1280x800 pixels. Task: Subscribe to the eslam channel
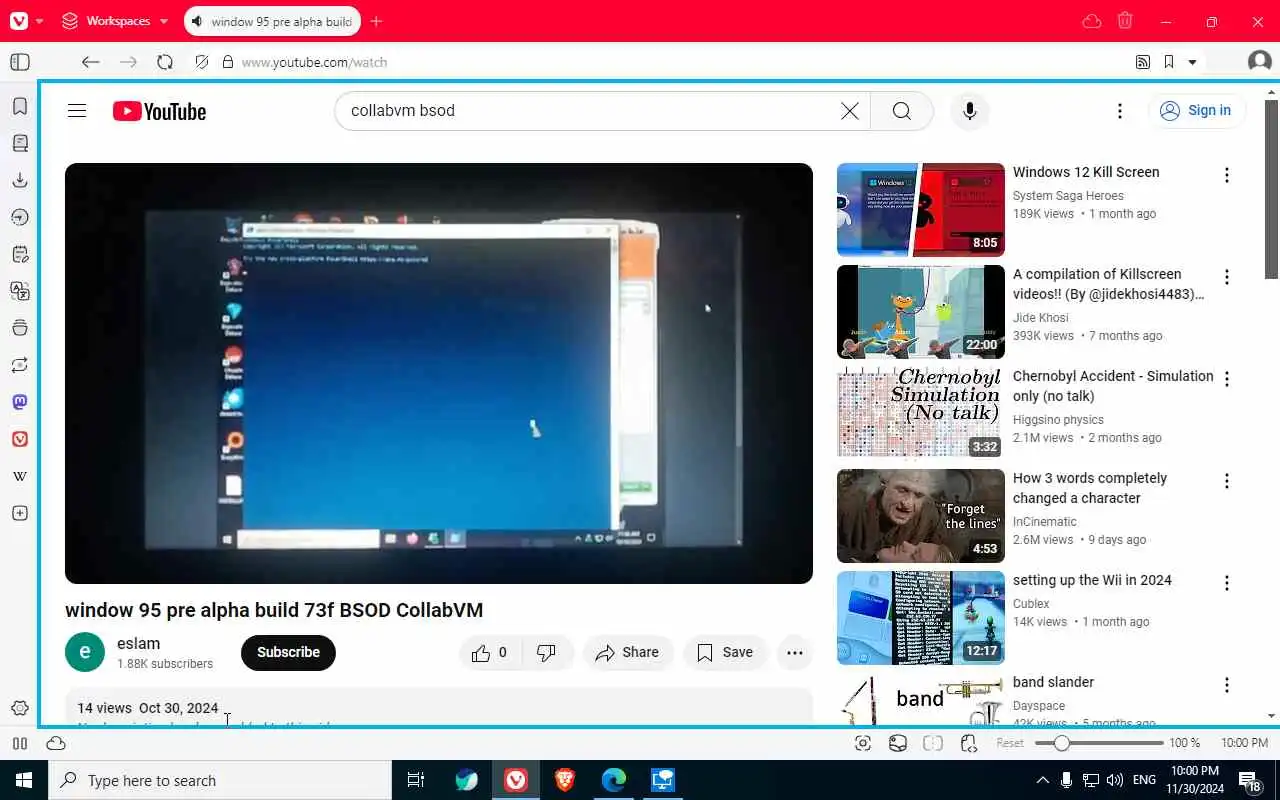pos(288,652)
